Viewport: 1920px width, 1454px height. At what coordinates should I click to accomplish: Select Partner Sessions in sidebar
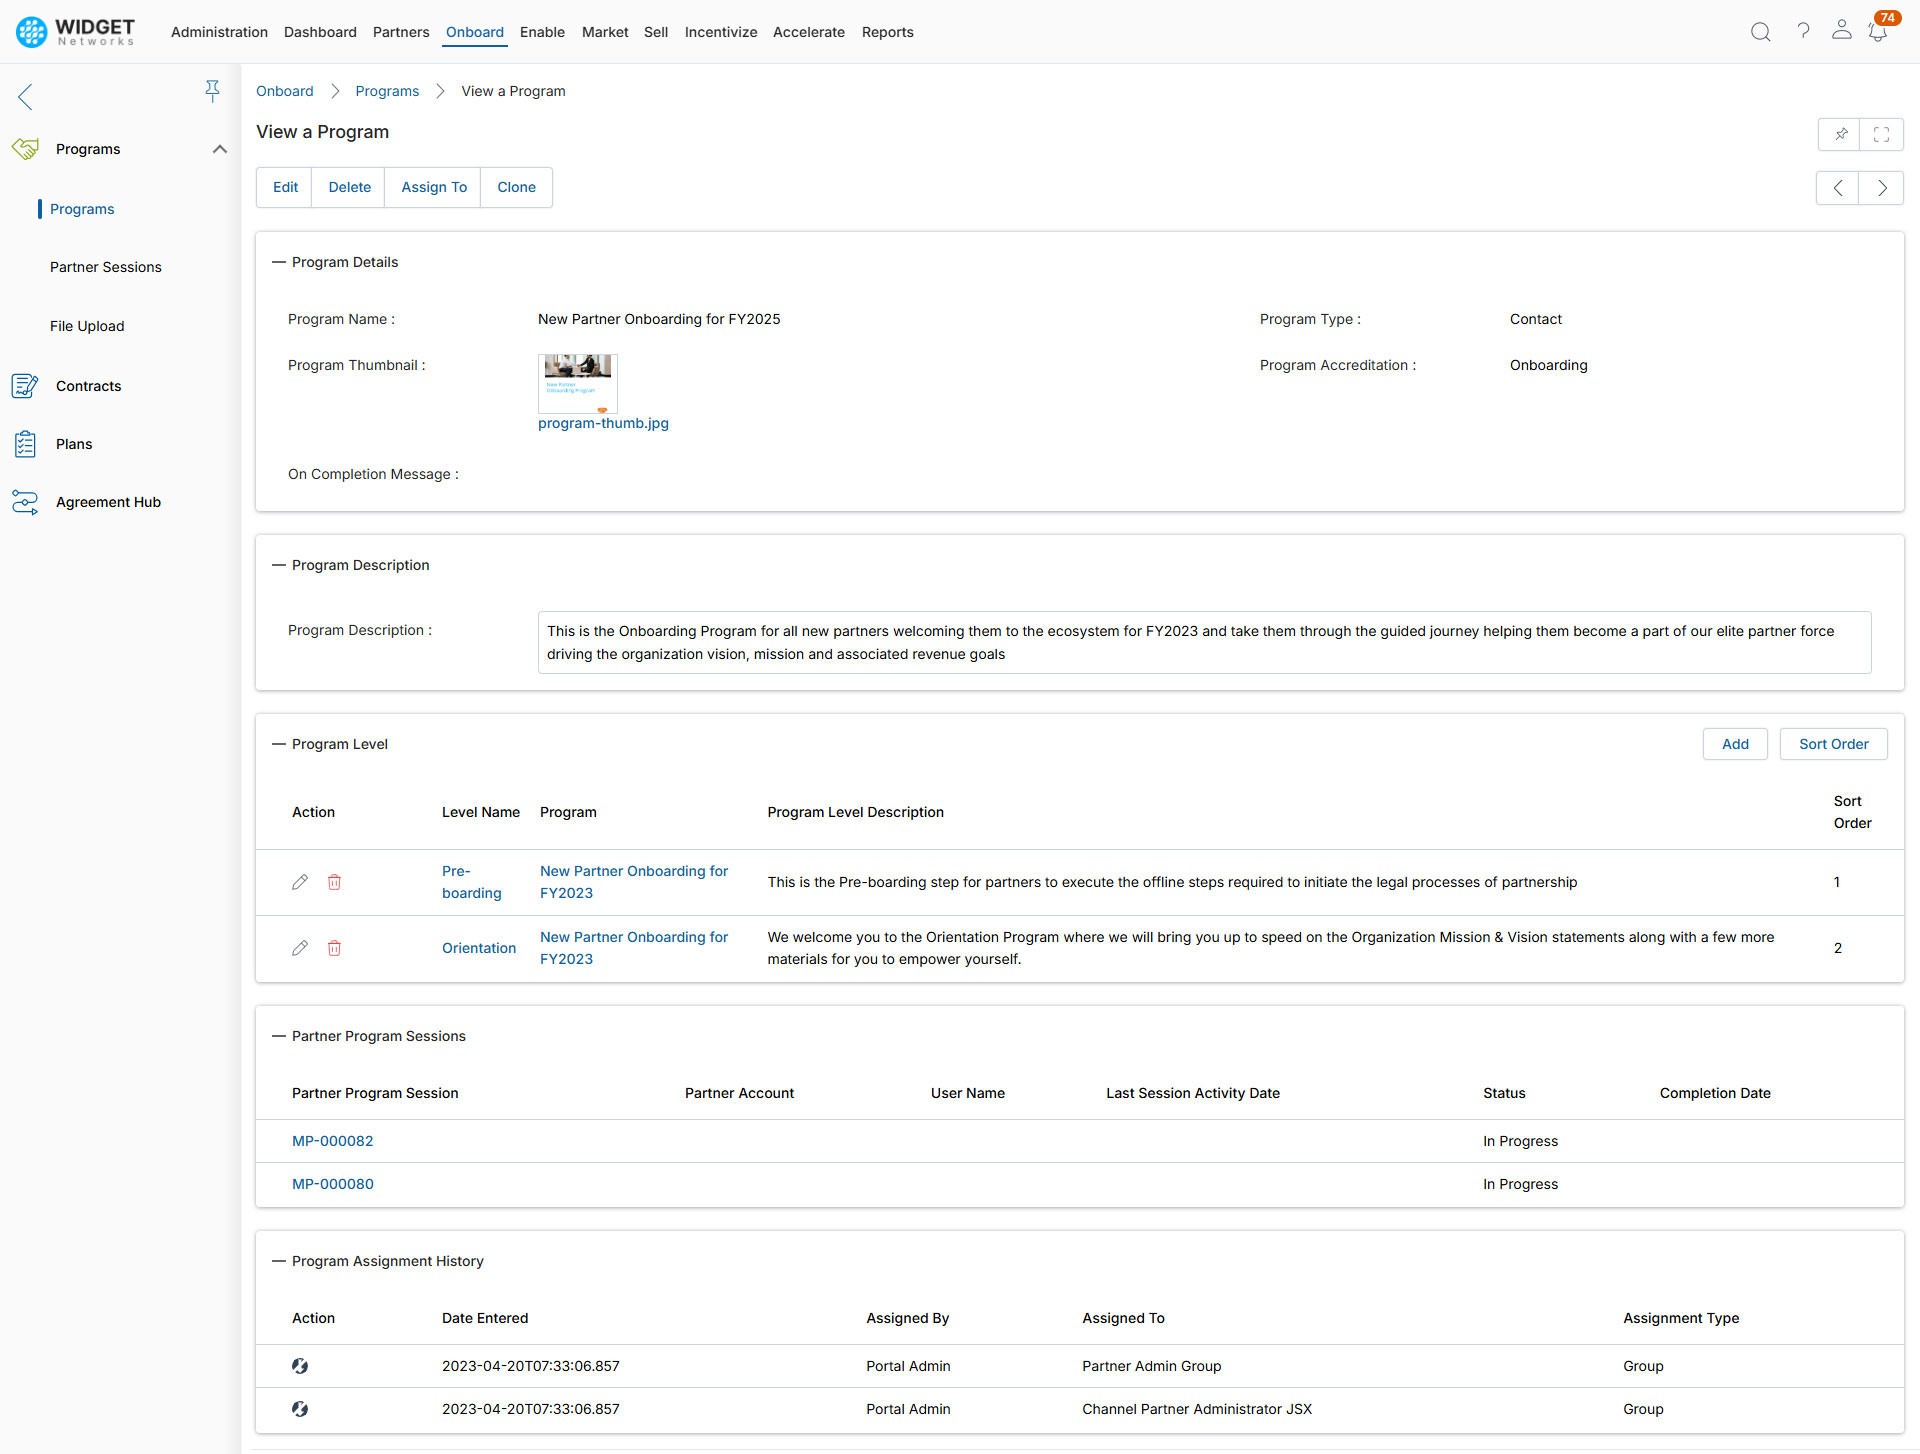106,267
